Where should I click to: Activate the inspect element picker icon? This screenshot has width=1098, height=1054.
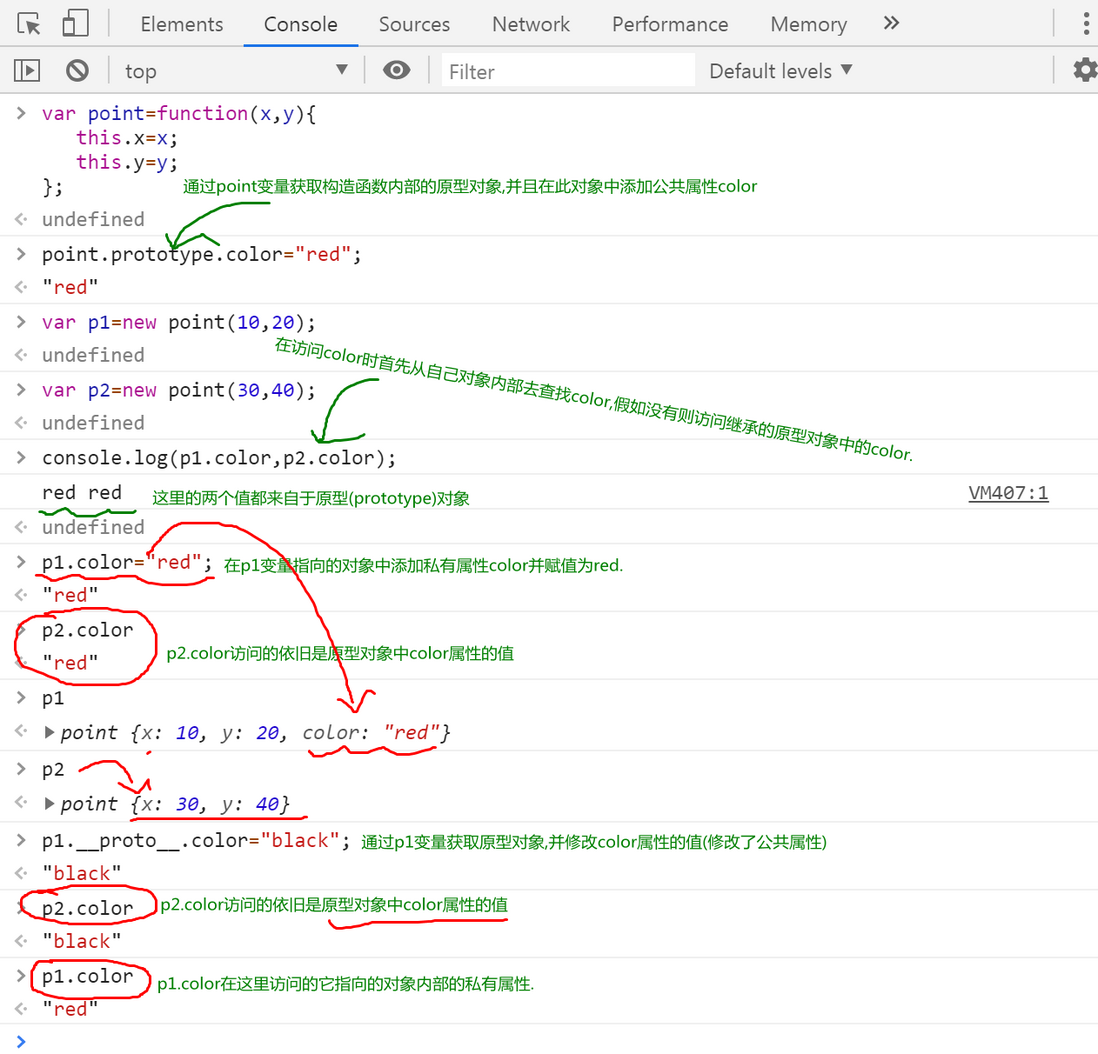click(x=29, y=24)
